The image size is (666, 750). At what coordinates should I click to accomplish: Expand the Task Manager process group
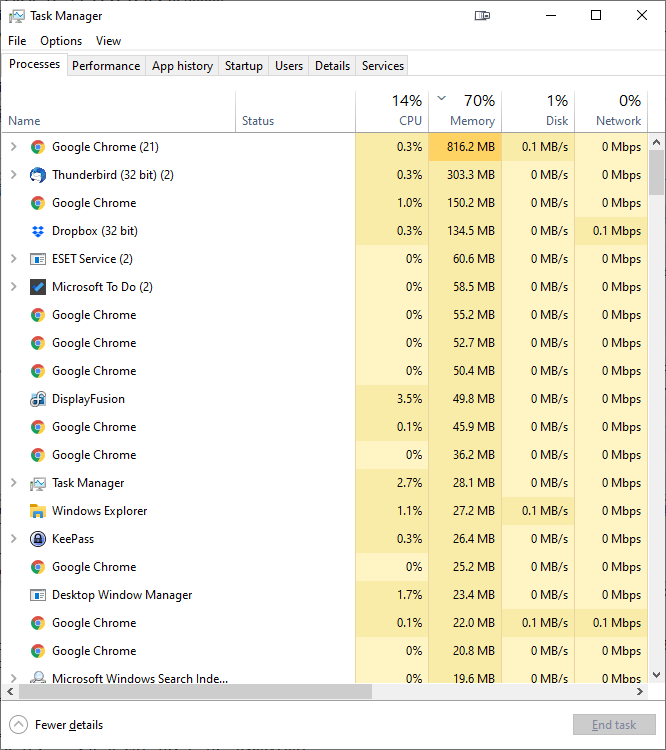14,483
